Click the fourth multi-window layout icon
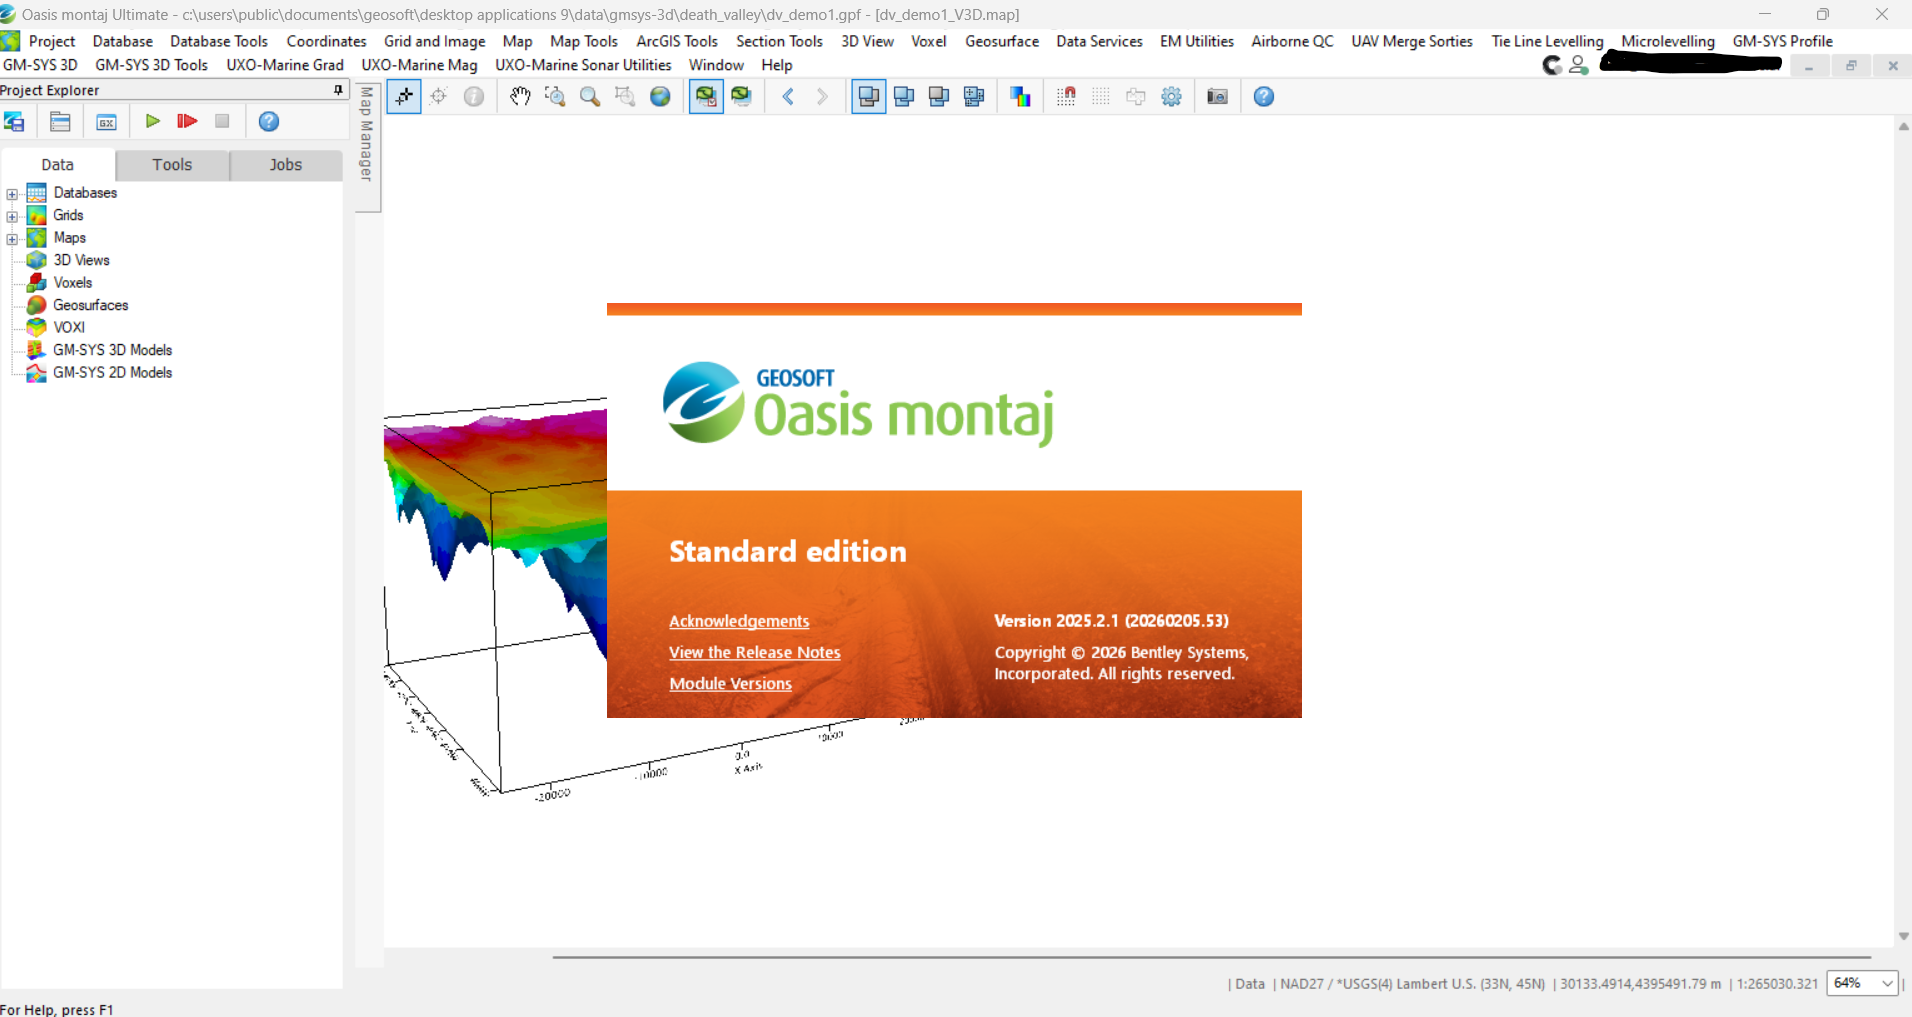 pos(974,97)
